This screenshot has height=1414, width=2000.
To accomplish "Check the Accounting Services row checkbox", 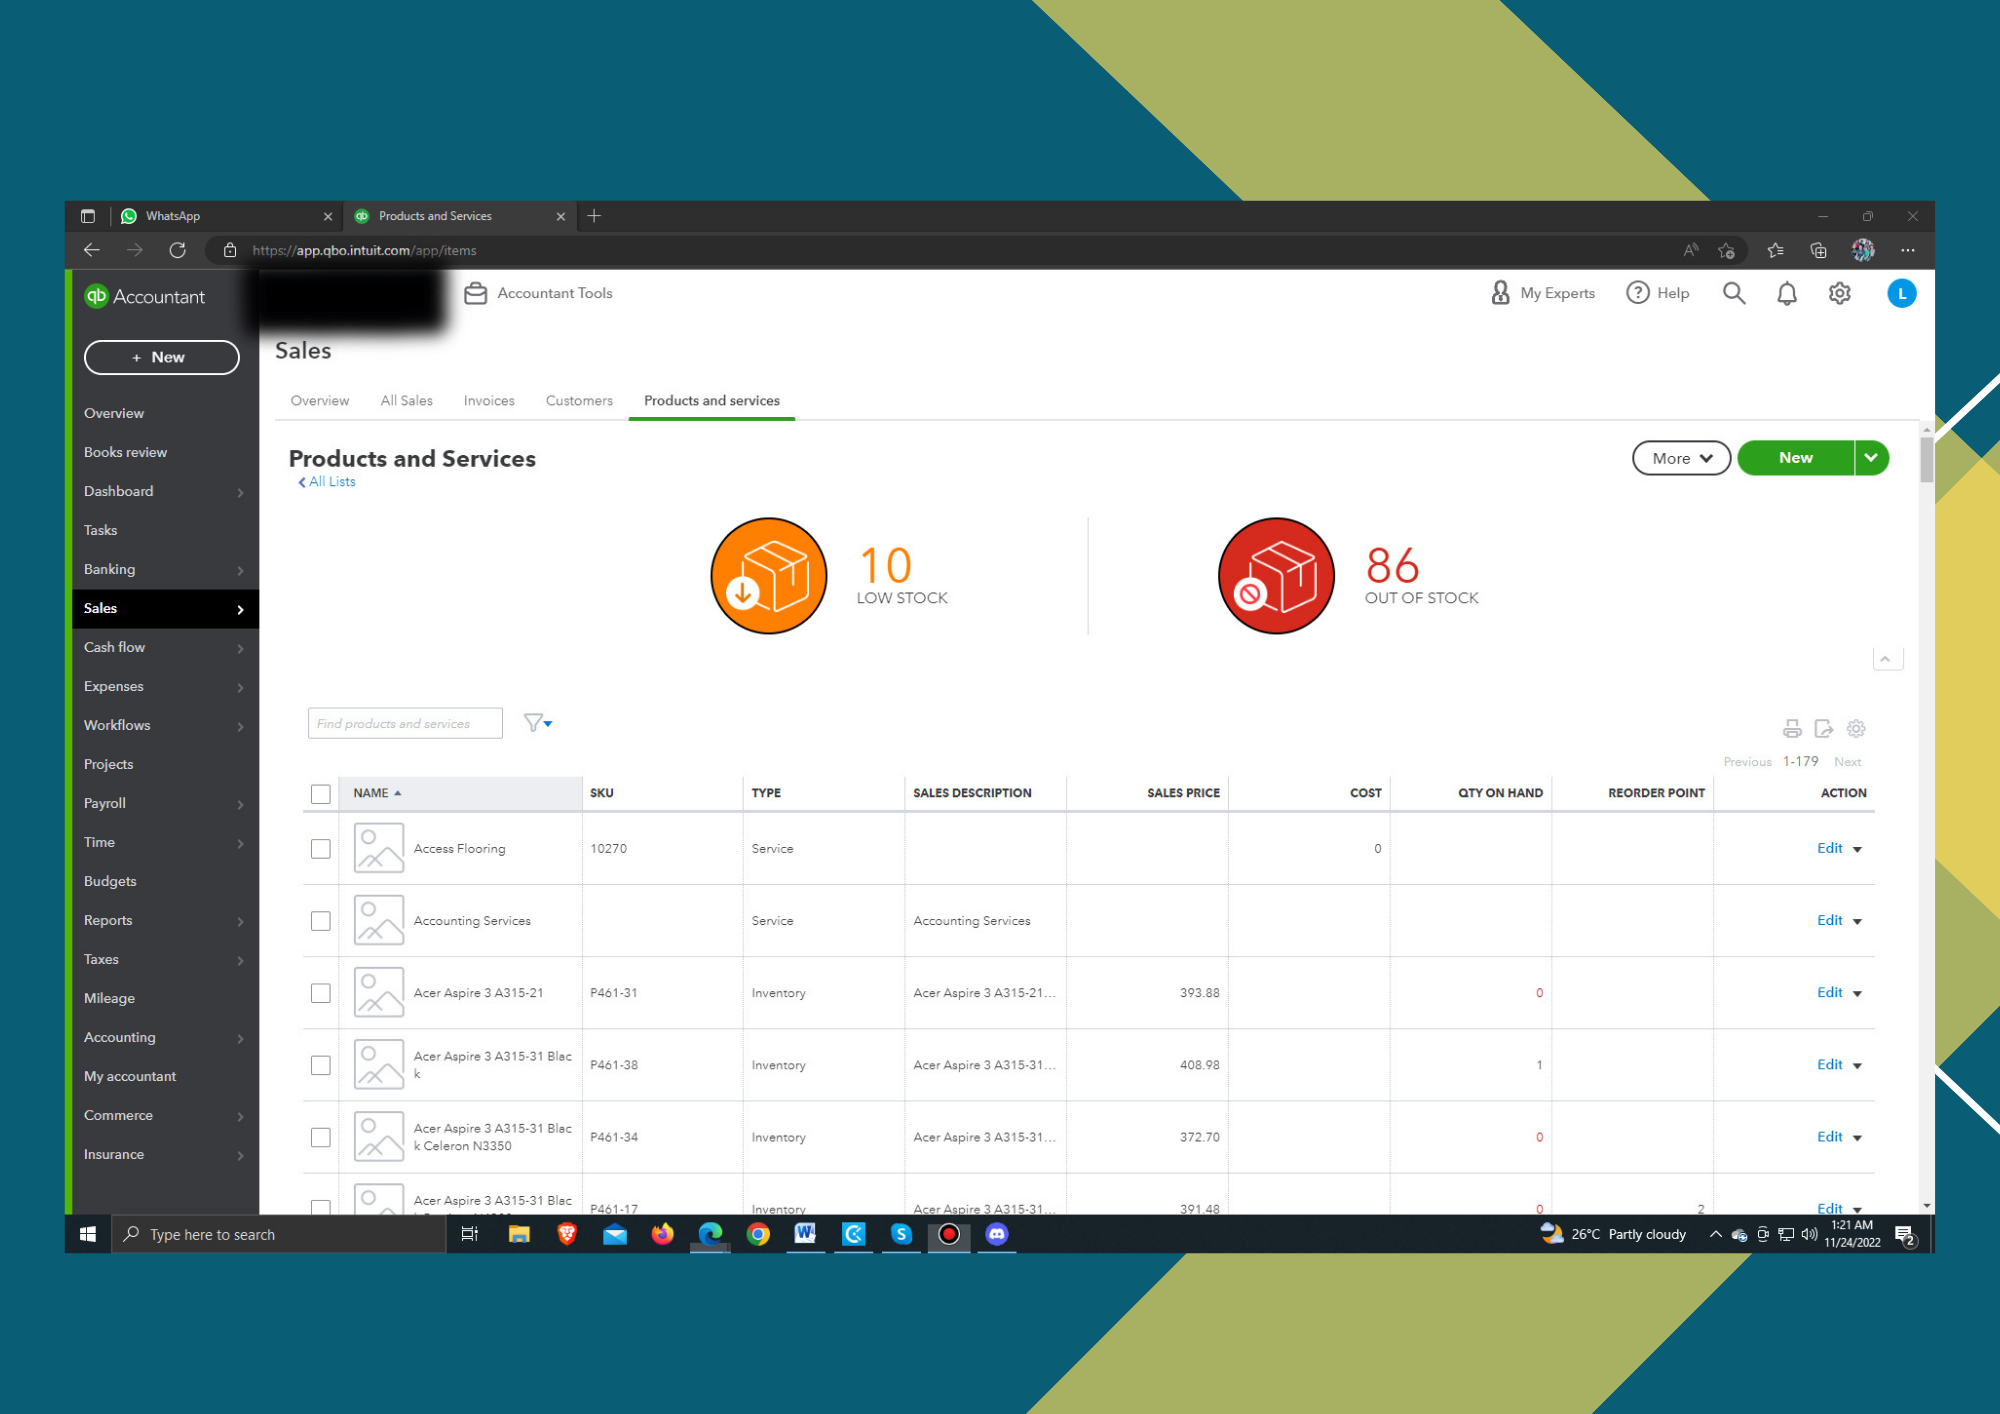I will pyautogui.click(x=321, y=921).
